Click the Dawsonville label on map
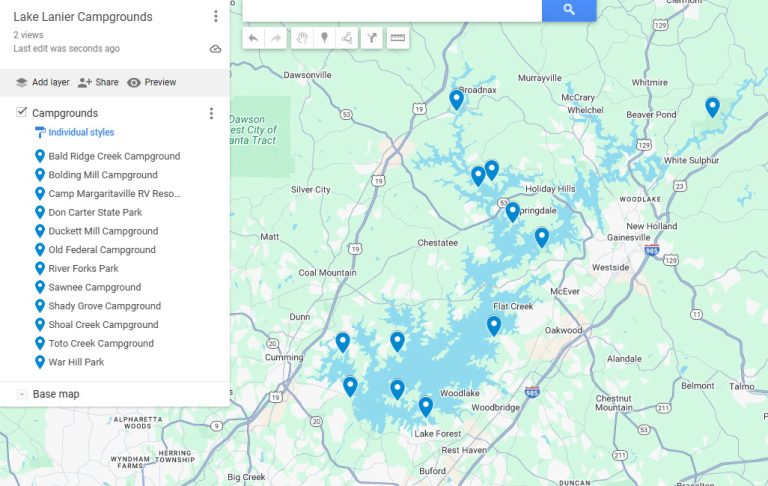This screenshot has height=486, width=768. pyautogui.click(x=307, y=75)
